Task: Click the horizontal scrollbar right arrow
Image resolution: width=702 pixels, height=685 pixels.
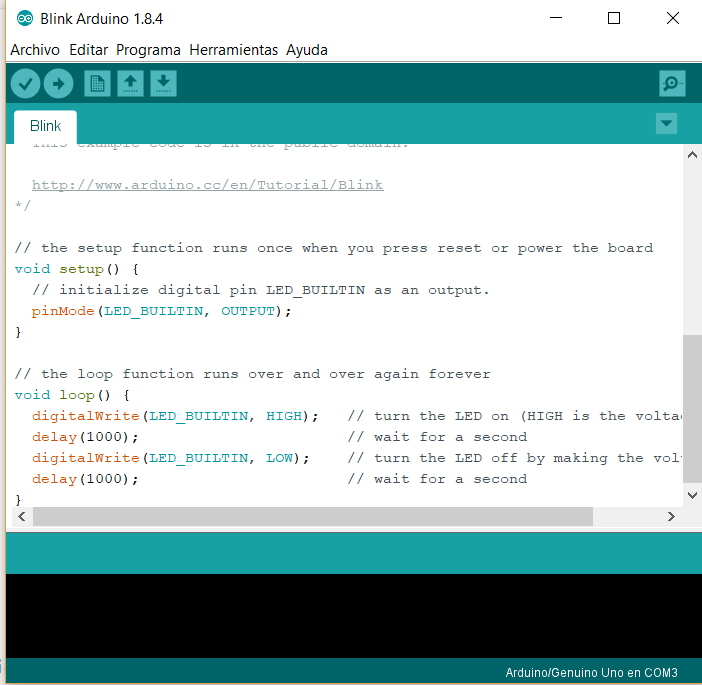Action: [x=671, y=517]
